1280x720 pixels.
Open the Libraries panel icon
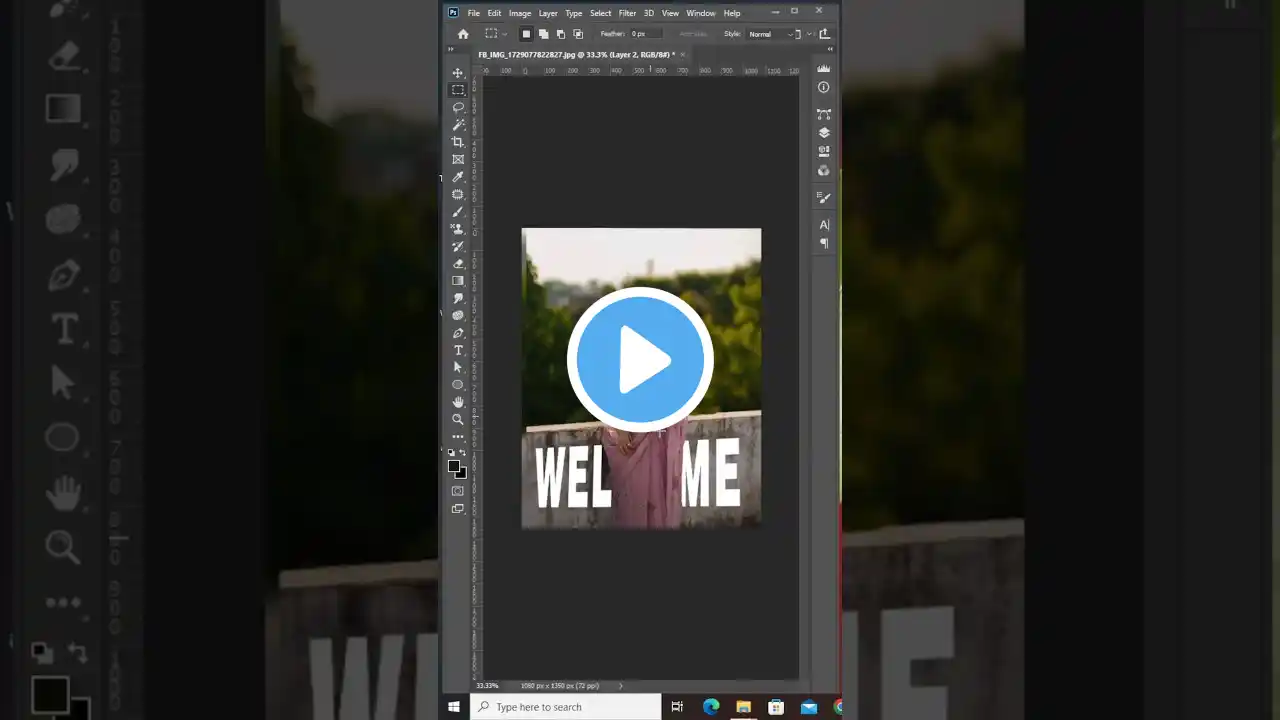coord(824,152)
